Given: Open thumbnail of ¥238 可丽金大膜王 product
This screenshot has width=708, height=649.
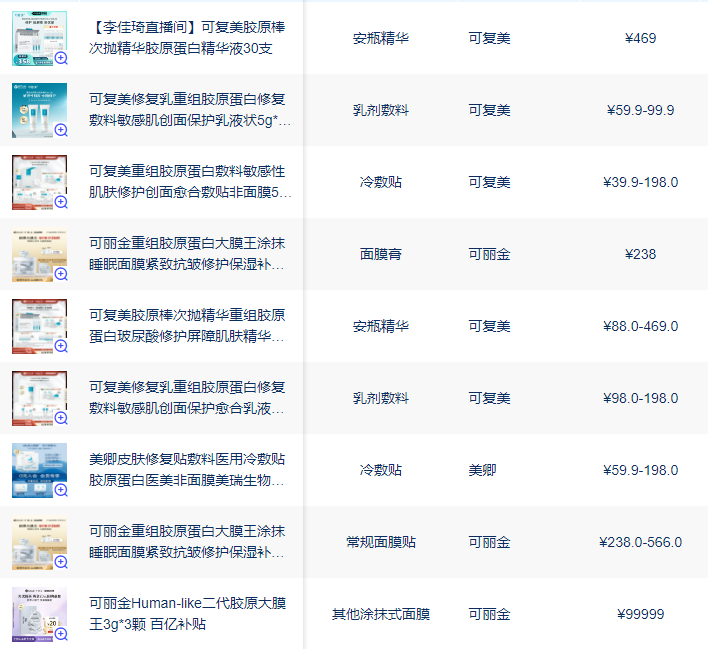Looking at the screenshot, I should tap(39, 254).
